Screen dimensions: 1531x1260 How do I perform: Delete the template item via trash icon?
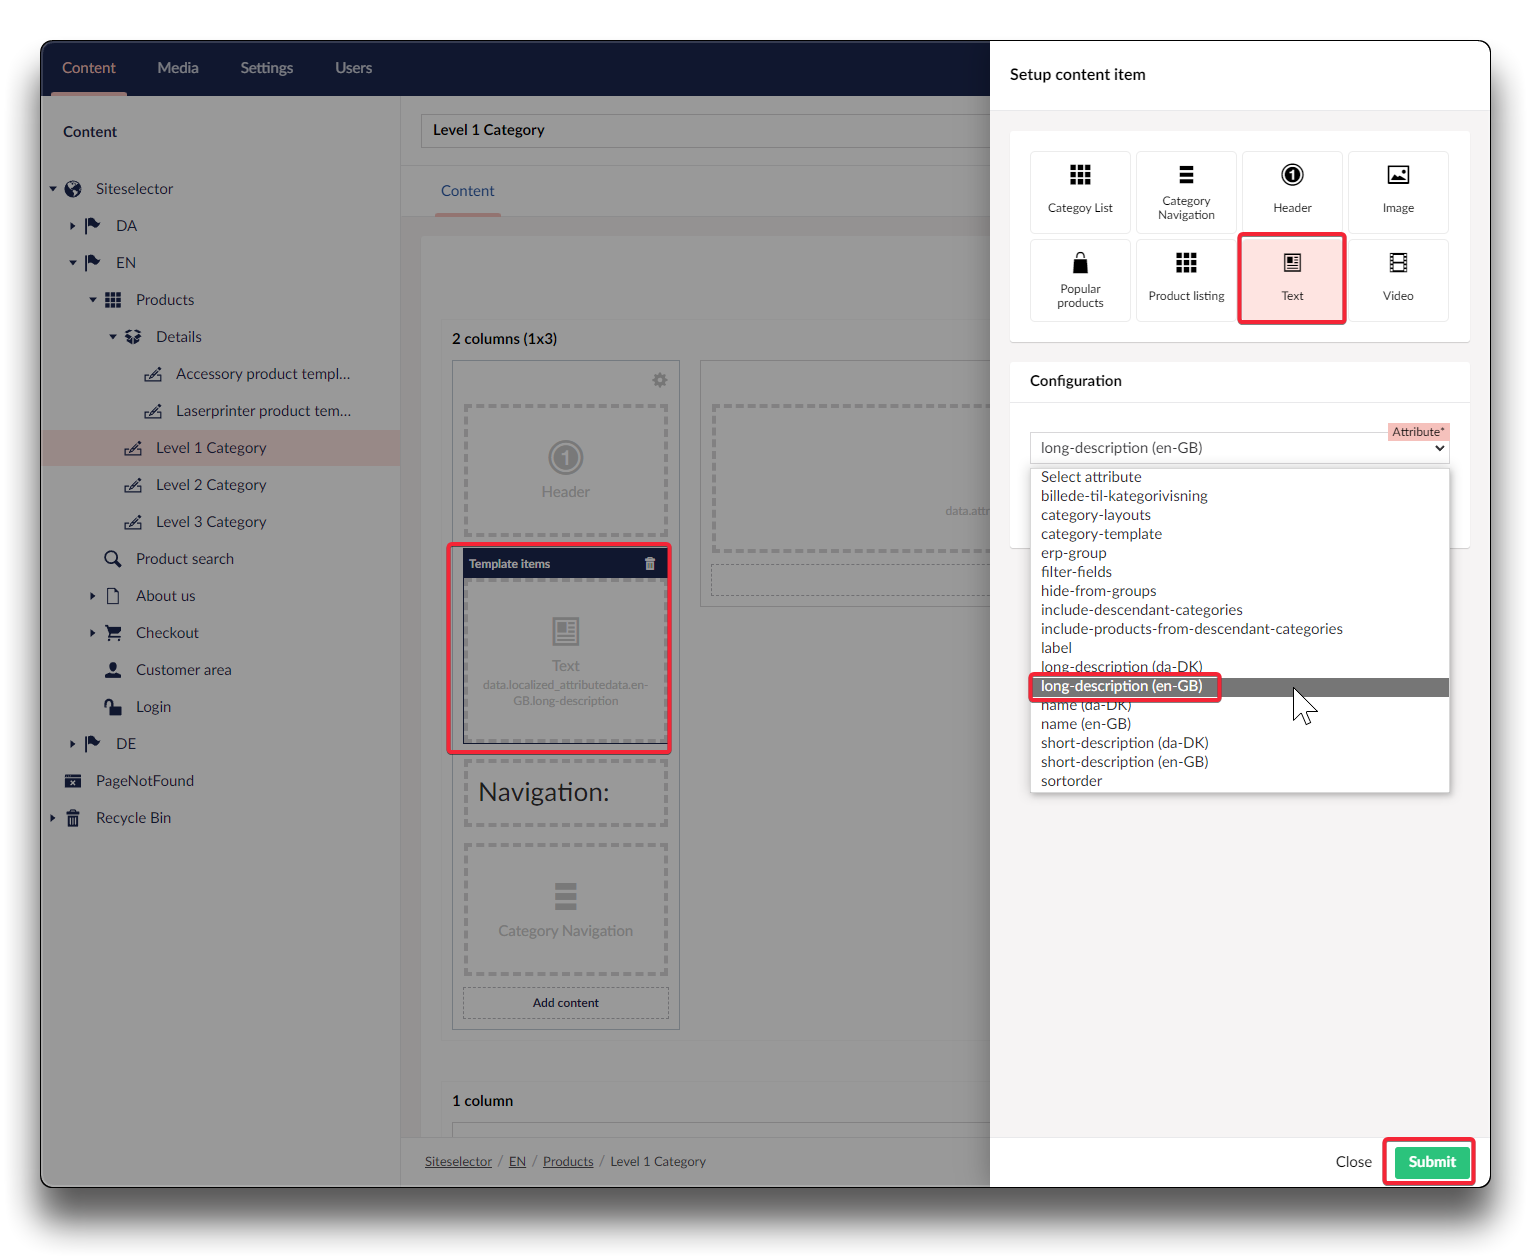click(x=650, y=564)
